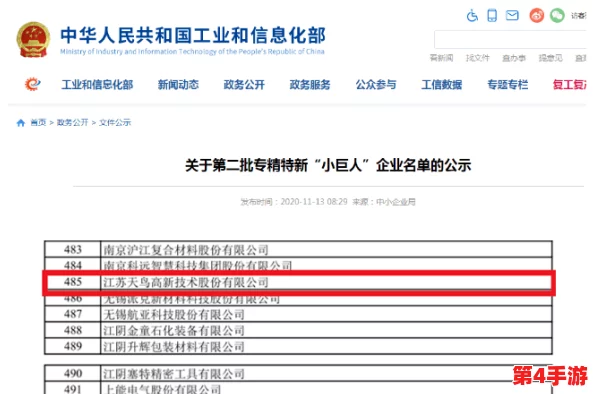
Task: Click the article title 关于第二批专精特新“小巨人”企业名单的公示
Action: click(x=328, y=166)
